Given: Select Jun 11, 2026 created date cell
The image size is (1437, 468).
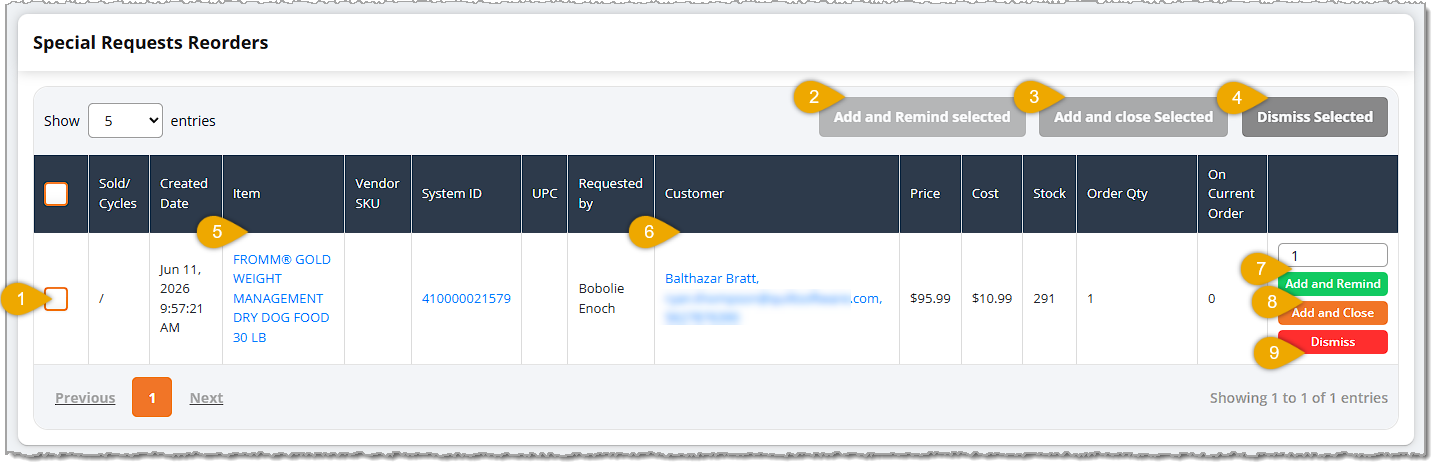Looking at the screenshot, I should (186, 298).
